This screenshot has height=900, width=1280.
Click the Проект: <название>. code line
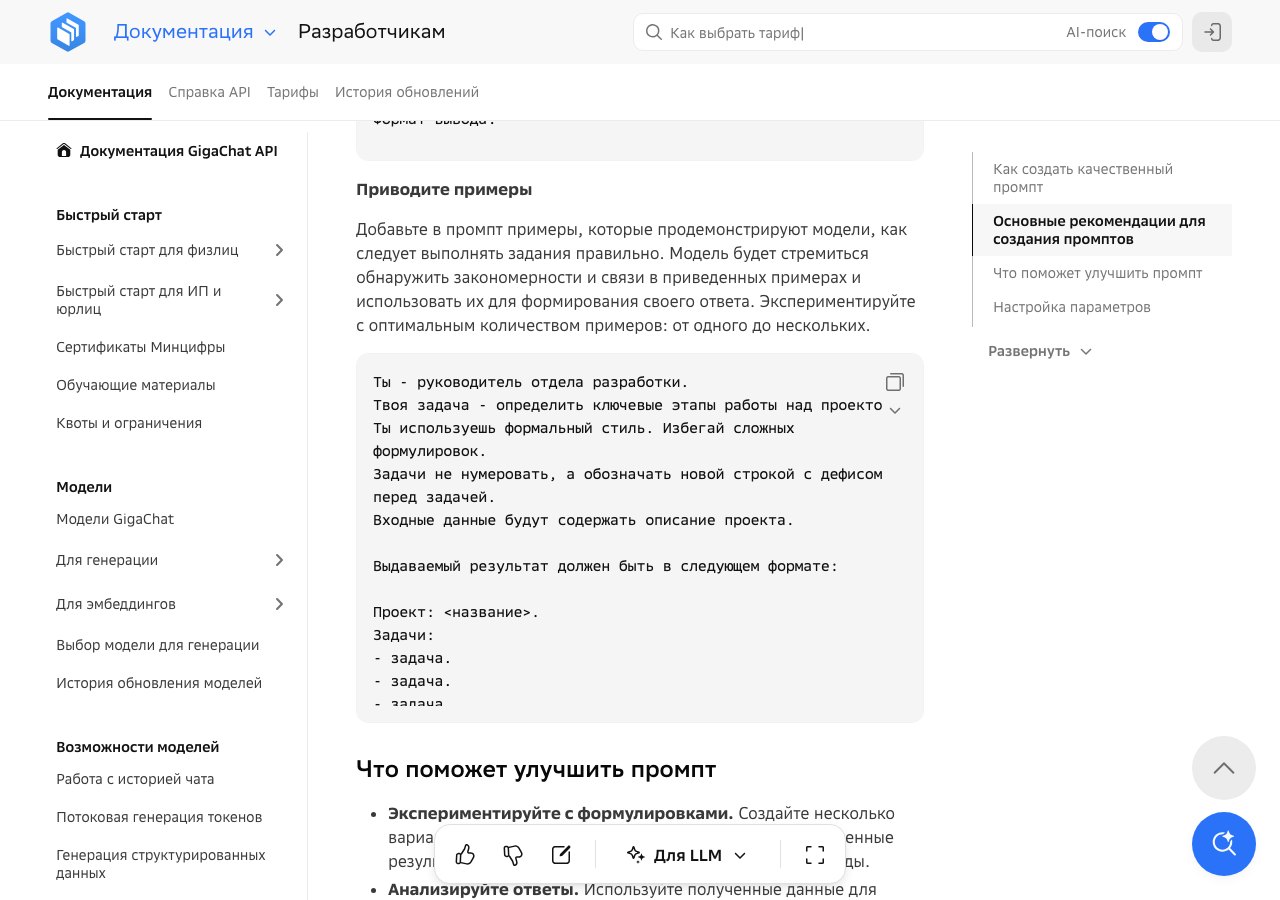tap(456, 612)
